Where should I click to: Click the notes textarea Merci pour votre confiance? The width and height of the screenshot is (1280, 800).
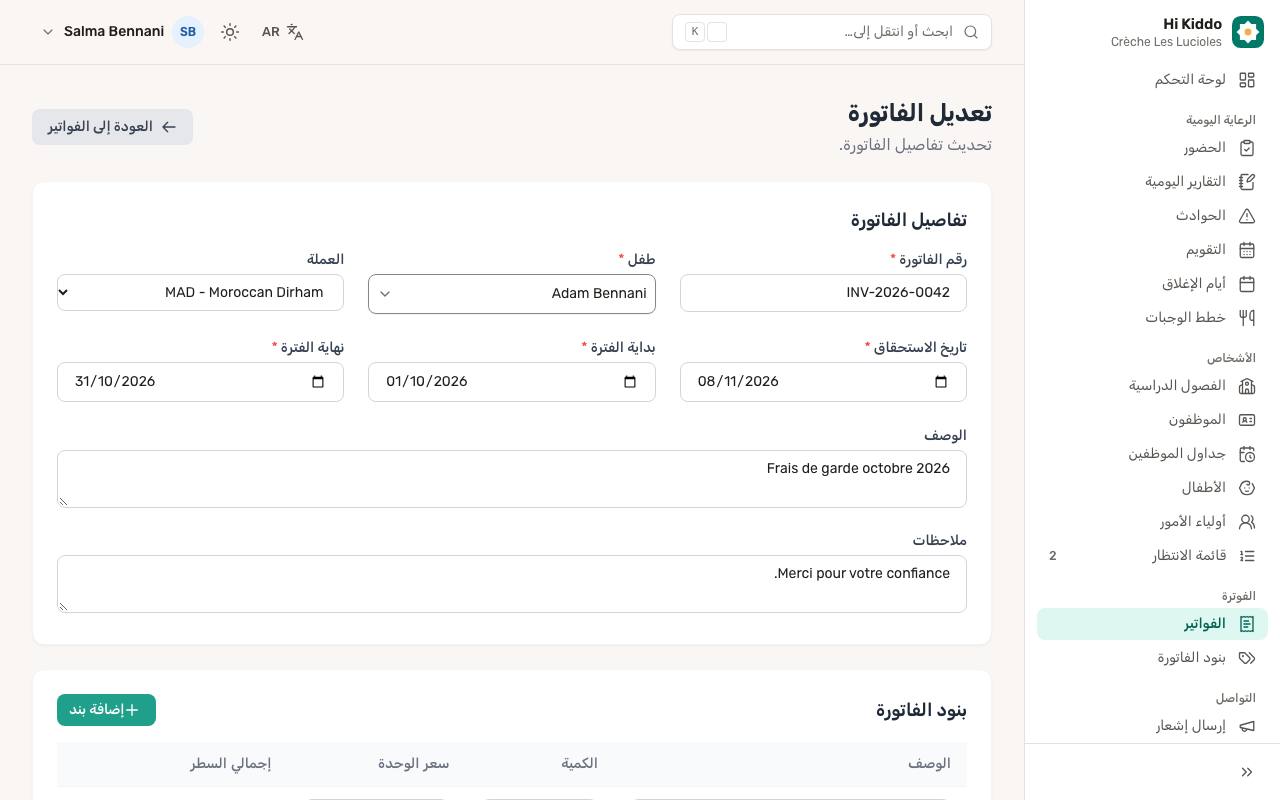pos(512,584)
